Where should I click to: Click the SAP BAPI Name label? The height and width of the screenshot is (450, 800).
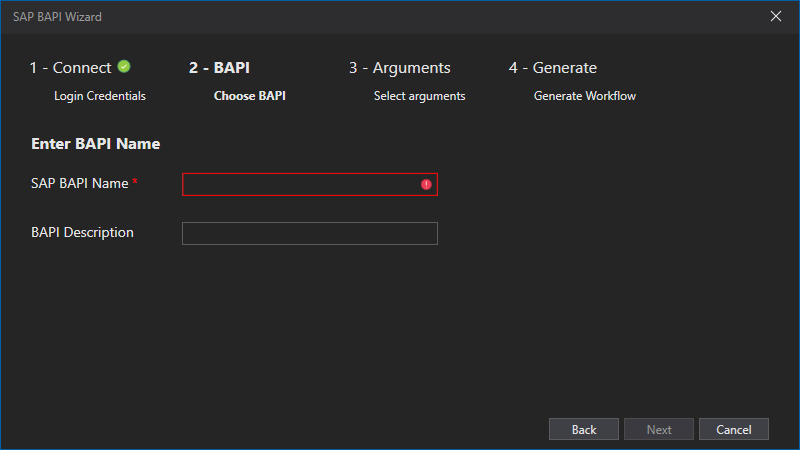[80, 183]
